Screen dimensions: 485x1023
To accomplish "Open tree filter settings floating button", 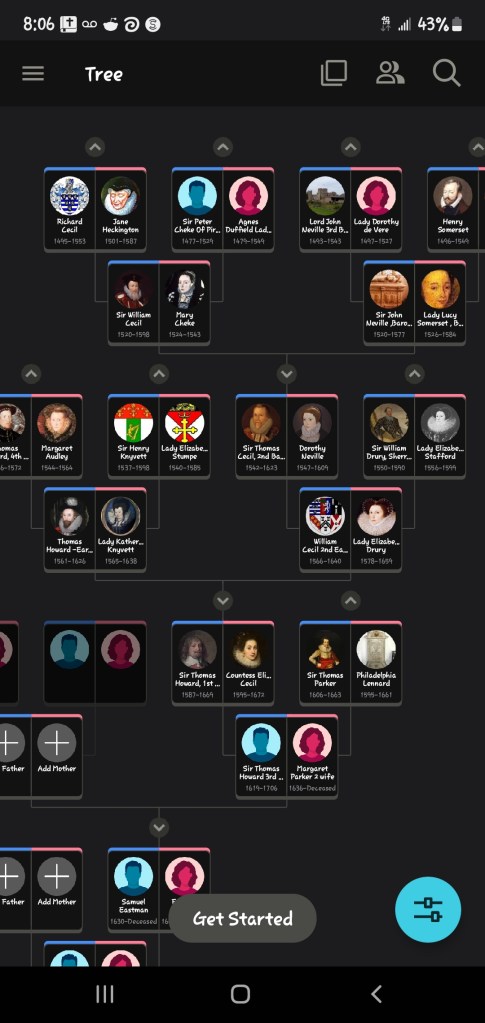I will pos(428,909).
